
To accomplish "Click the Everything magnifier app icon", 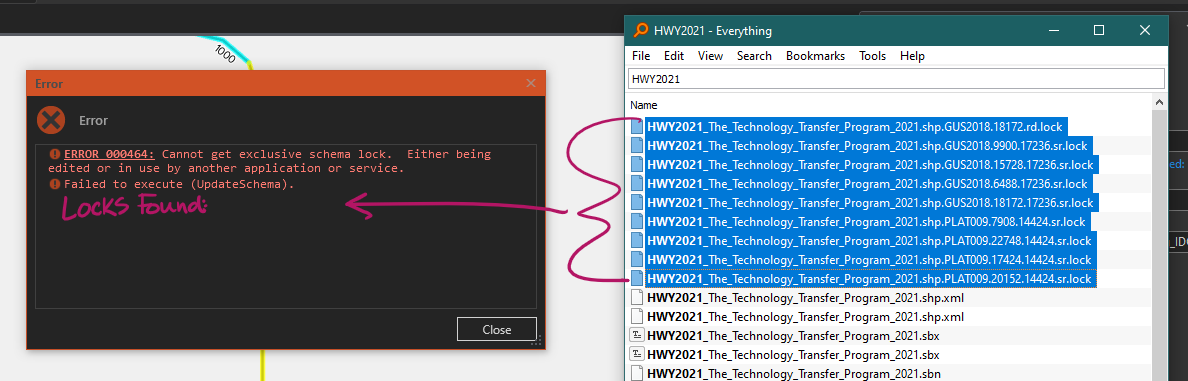I will [x=642, y=31].
